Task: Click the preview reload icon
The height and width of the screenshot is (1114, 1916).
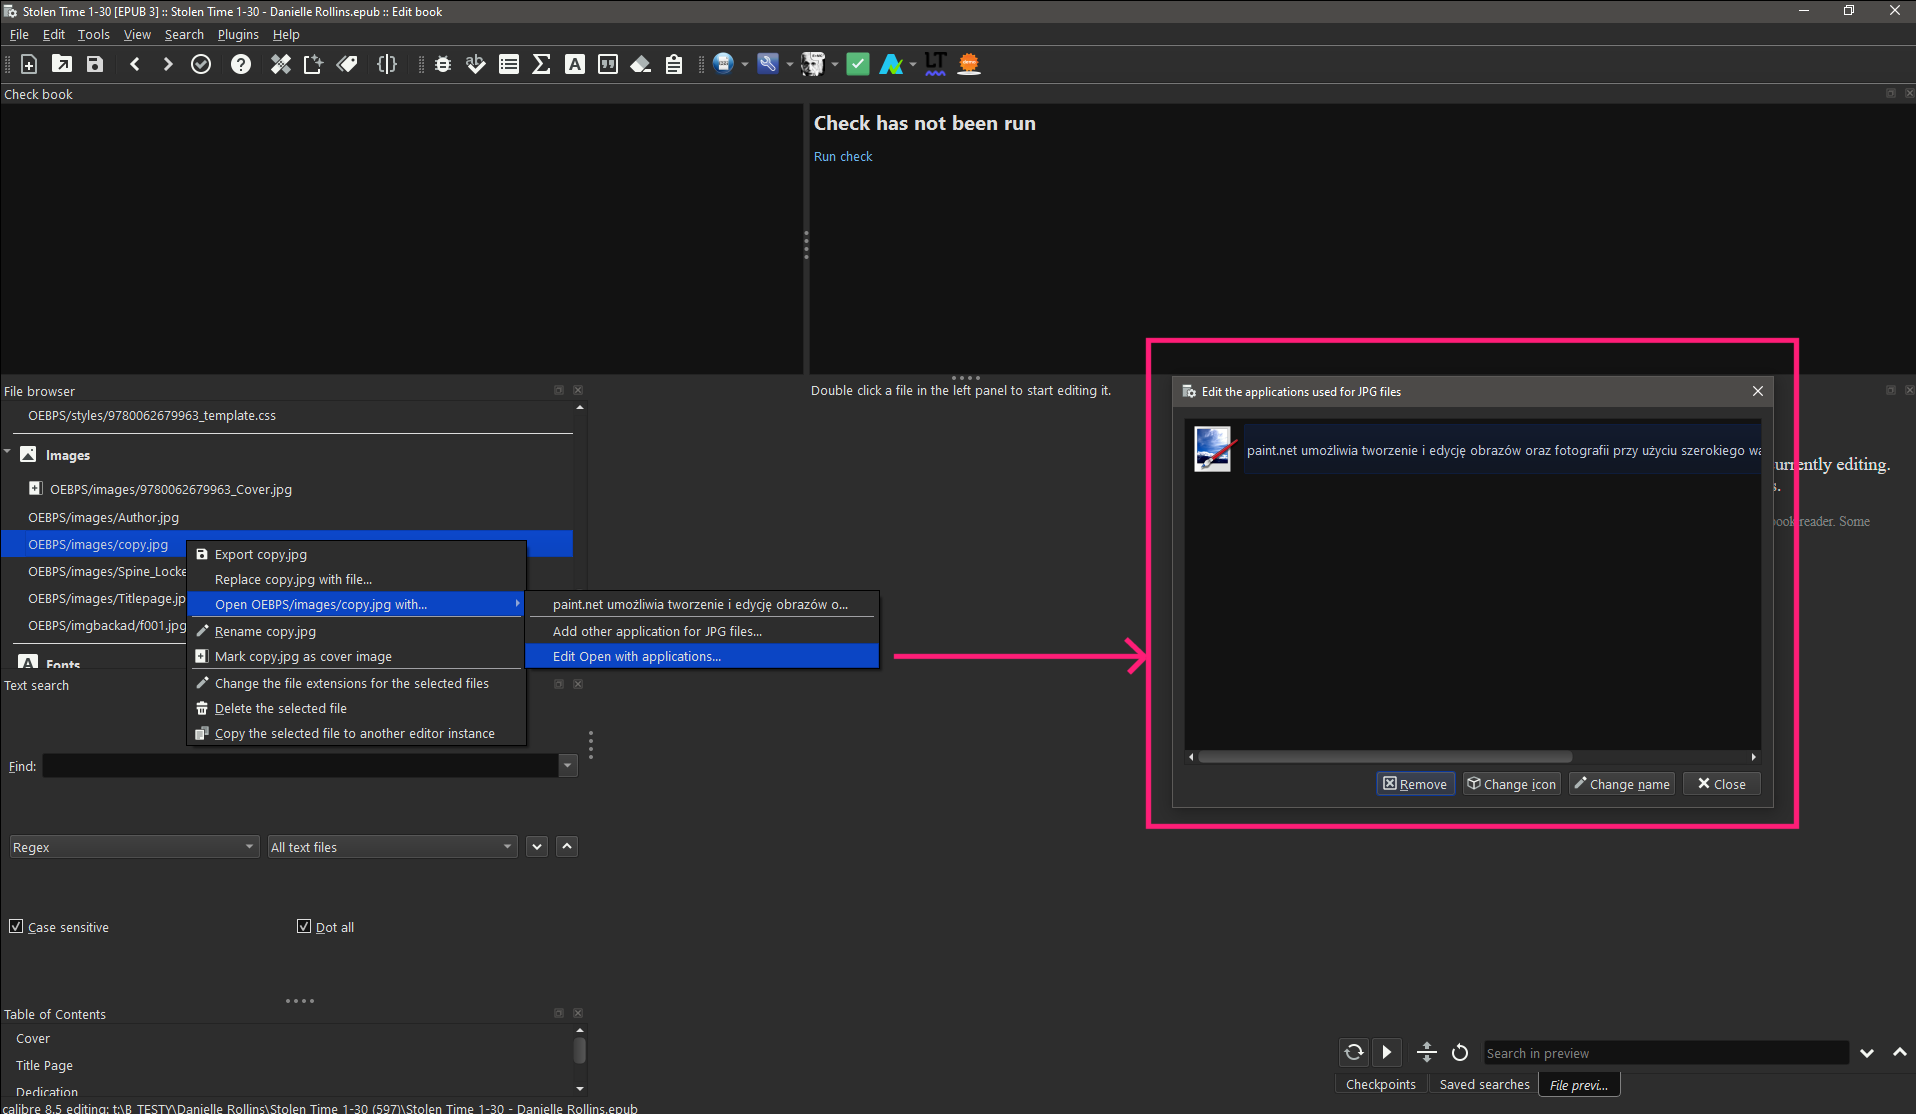Action: (1460, 1052)
